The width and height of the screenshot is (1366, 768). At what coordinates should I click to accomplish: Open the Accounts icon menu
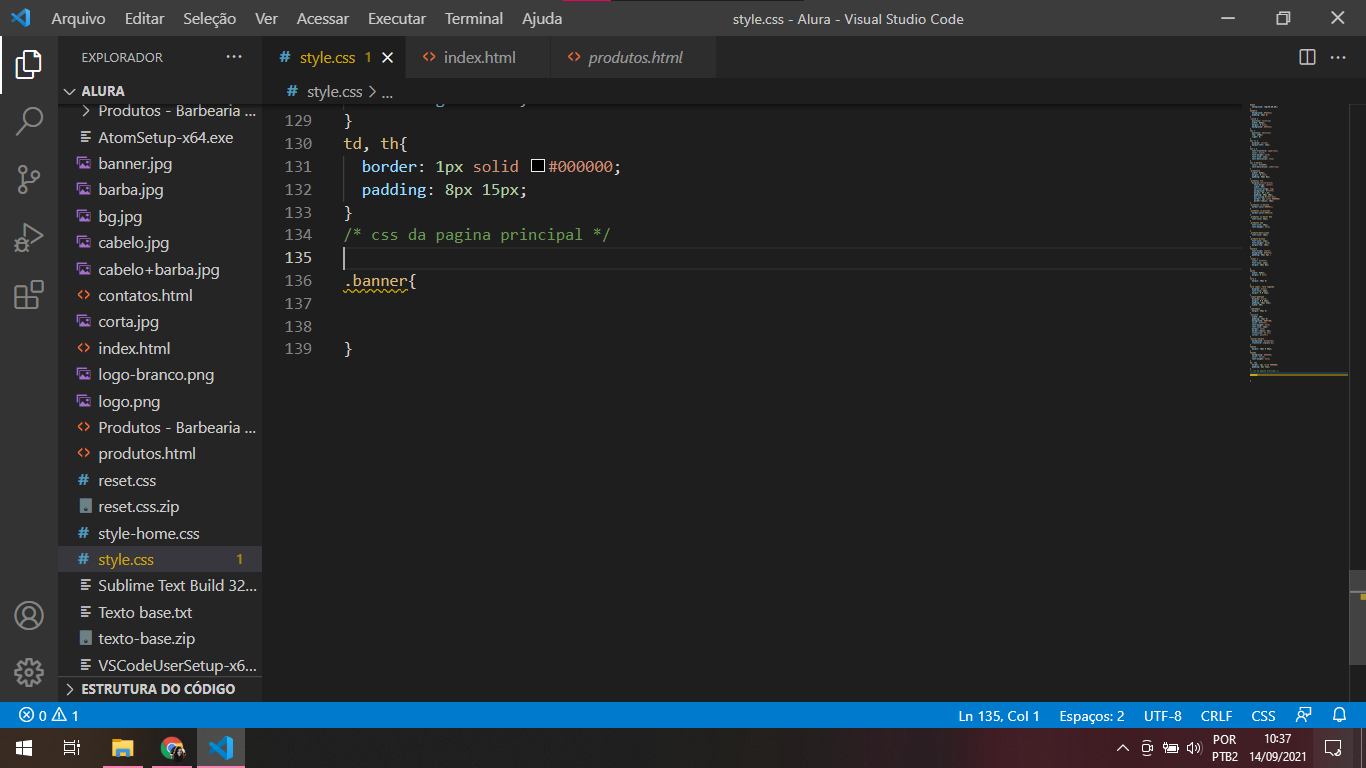tap(29, 615)
